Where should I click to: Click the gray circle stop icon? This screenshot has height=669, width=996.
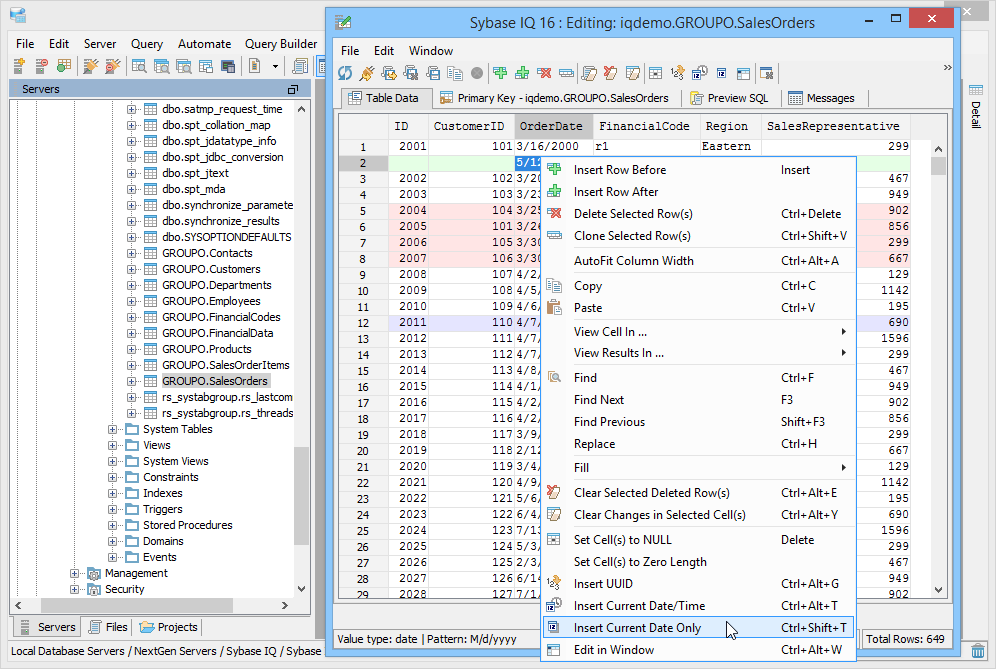477,73
